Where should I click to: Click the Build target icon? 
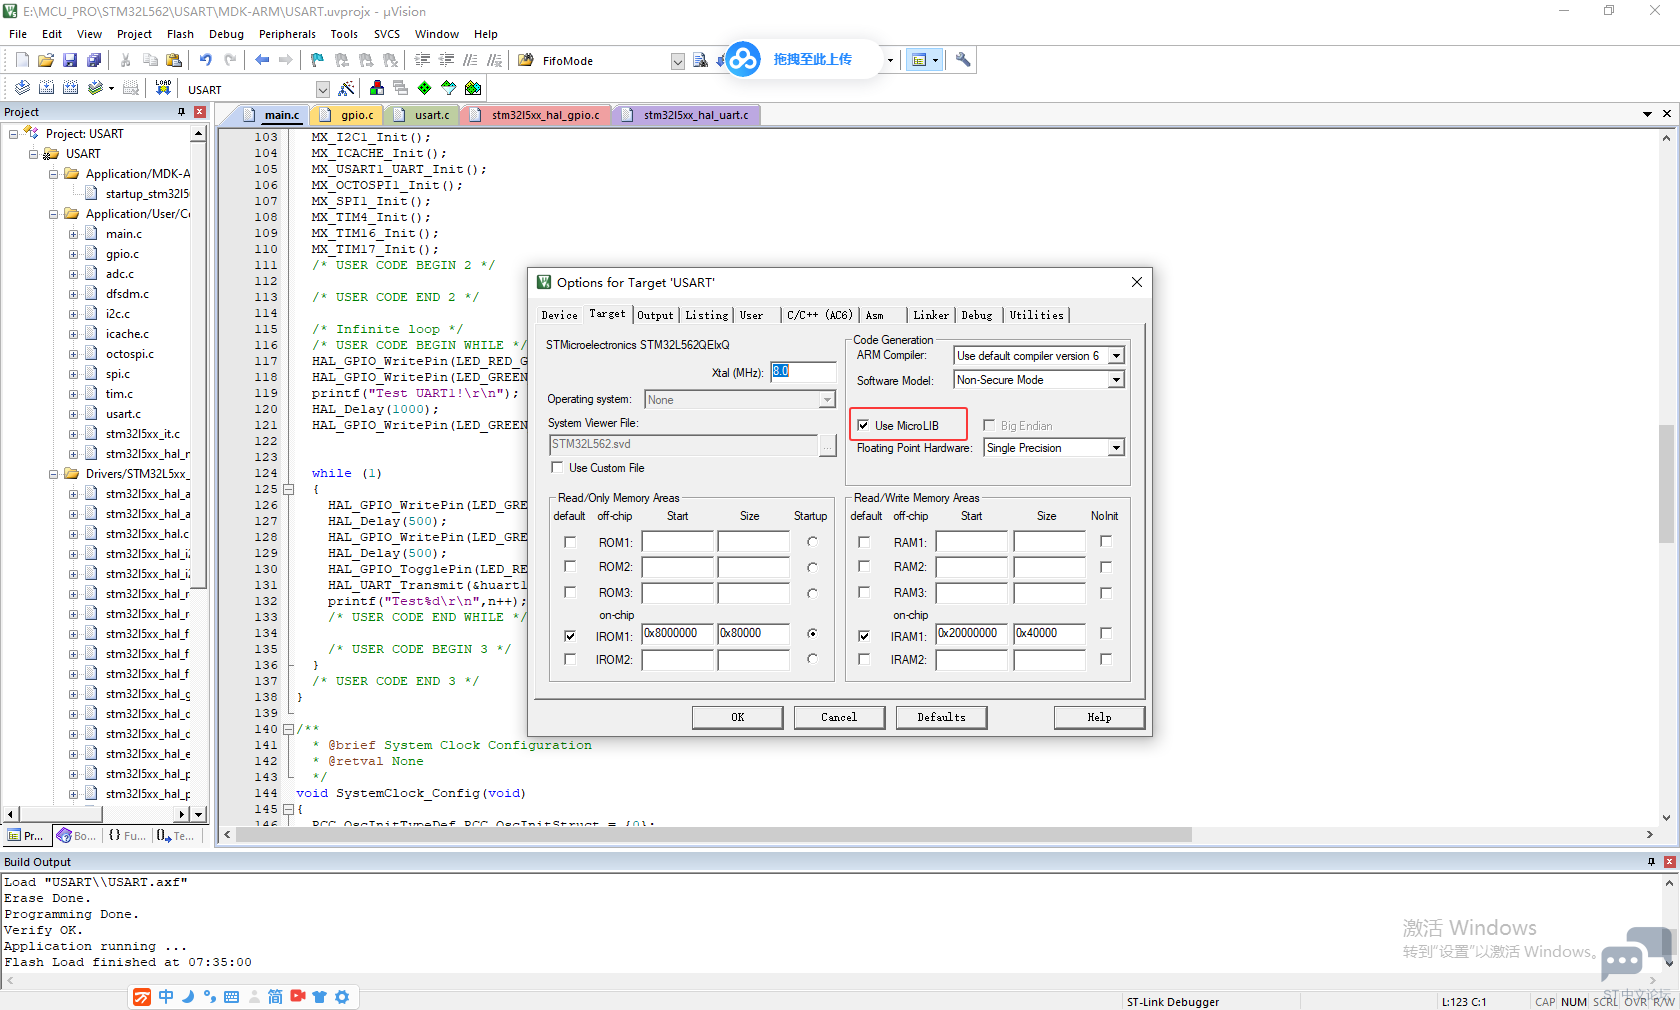point(46,88)
